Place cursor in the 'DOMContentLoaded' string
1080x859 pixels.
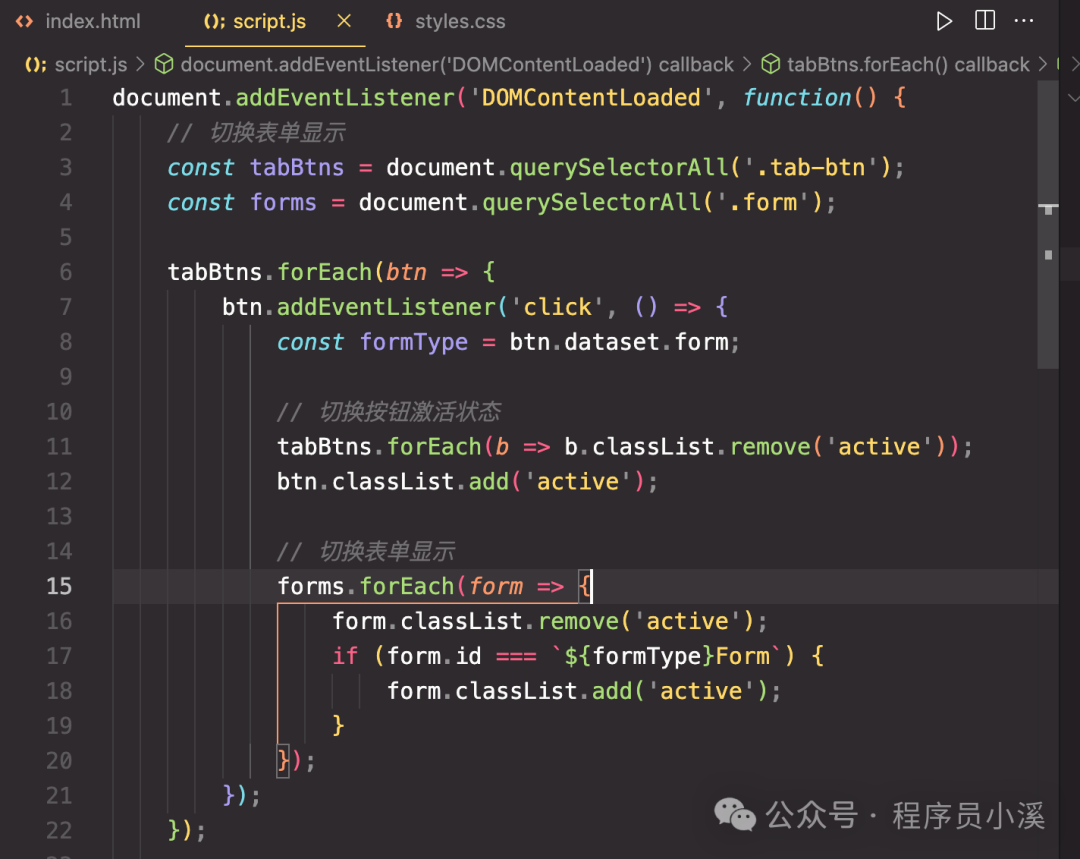pyautogui.click(x=591, y=98)
